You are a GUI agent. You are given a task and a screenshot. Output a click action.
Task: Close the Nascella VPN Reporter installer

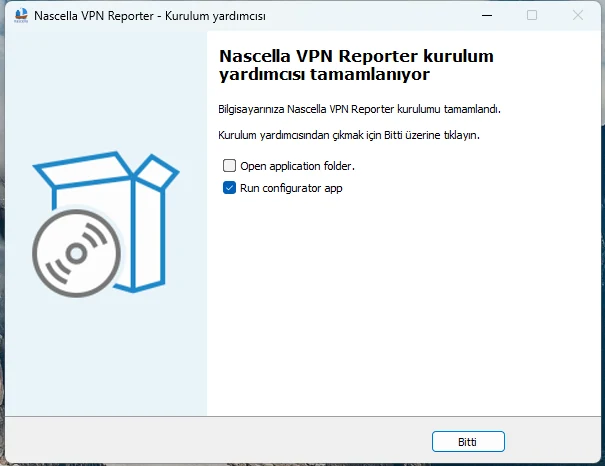click(578, 15)
